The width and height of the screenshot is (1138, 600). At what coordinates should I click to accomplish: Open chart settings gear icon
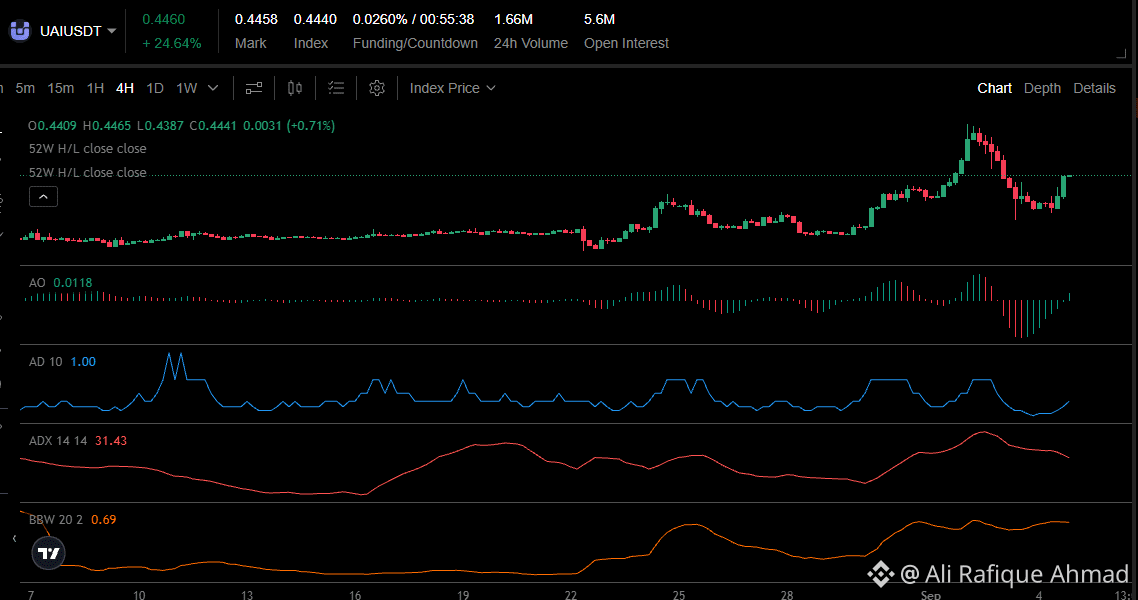(x=377, y=88)
